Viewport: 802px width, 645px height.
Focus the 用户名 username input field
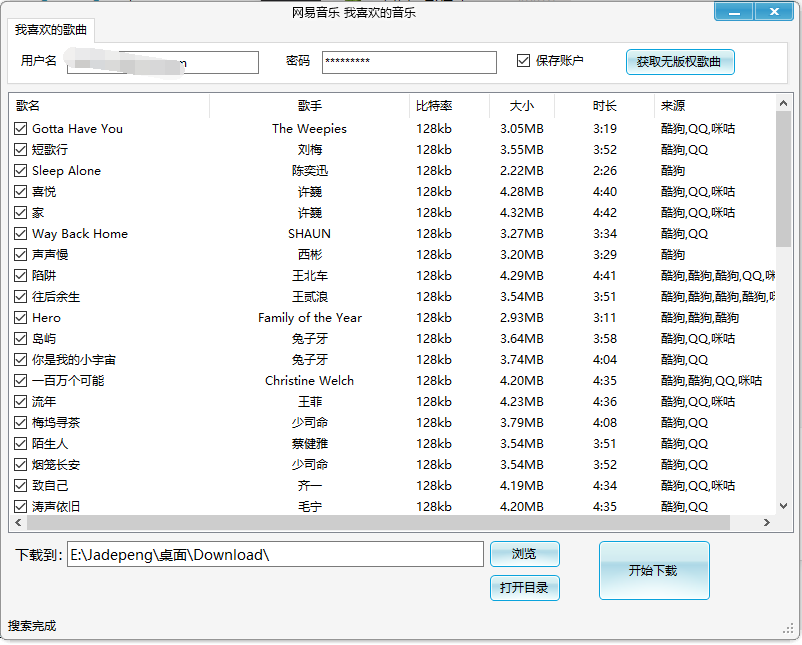[x=163, y=62]
